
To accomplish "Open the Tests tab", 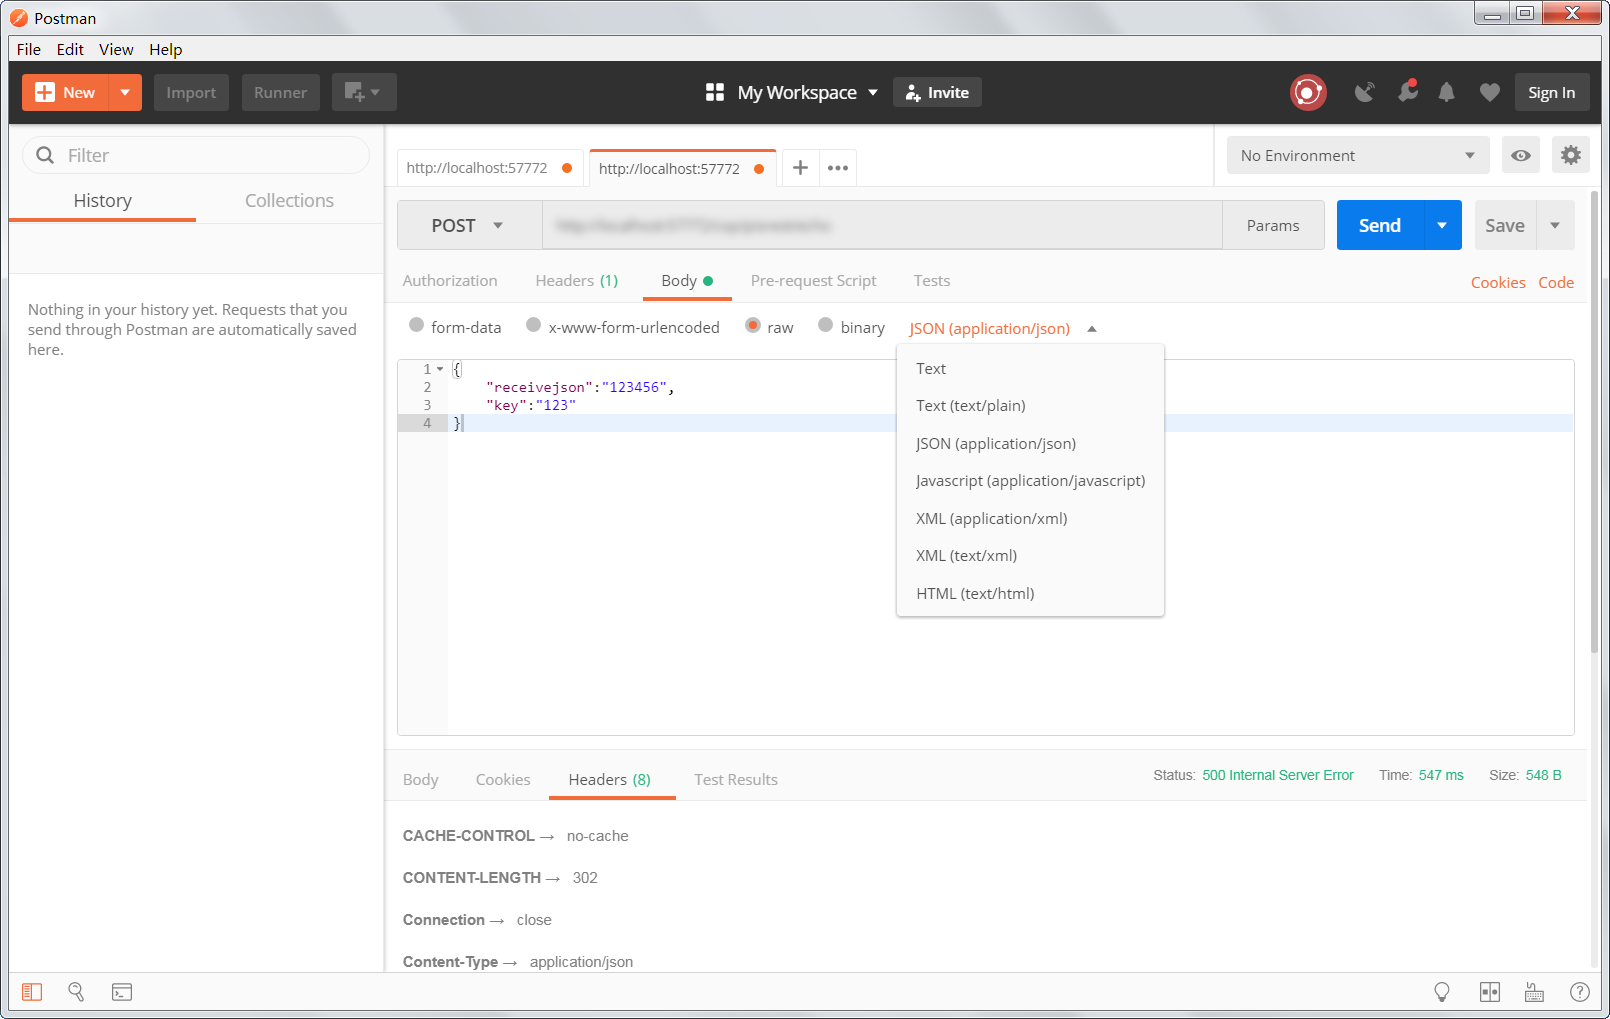I will pos(932,281).
